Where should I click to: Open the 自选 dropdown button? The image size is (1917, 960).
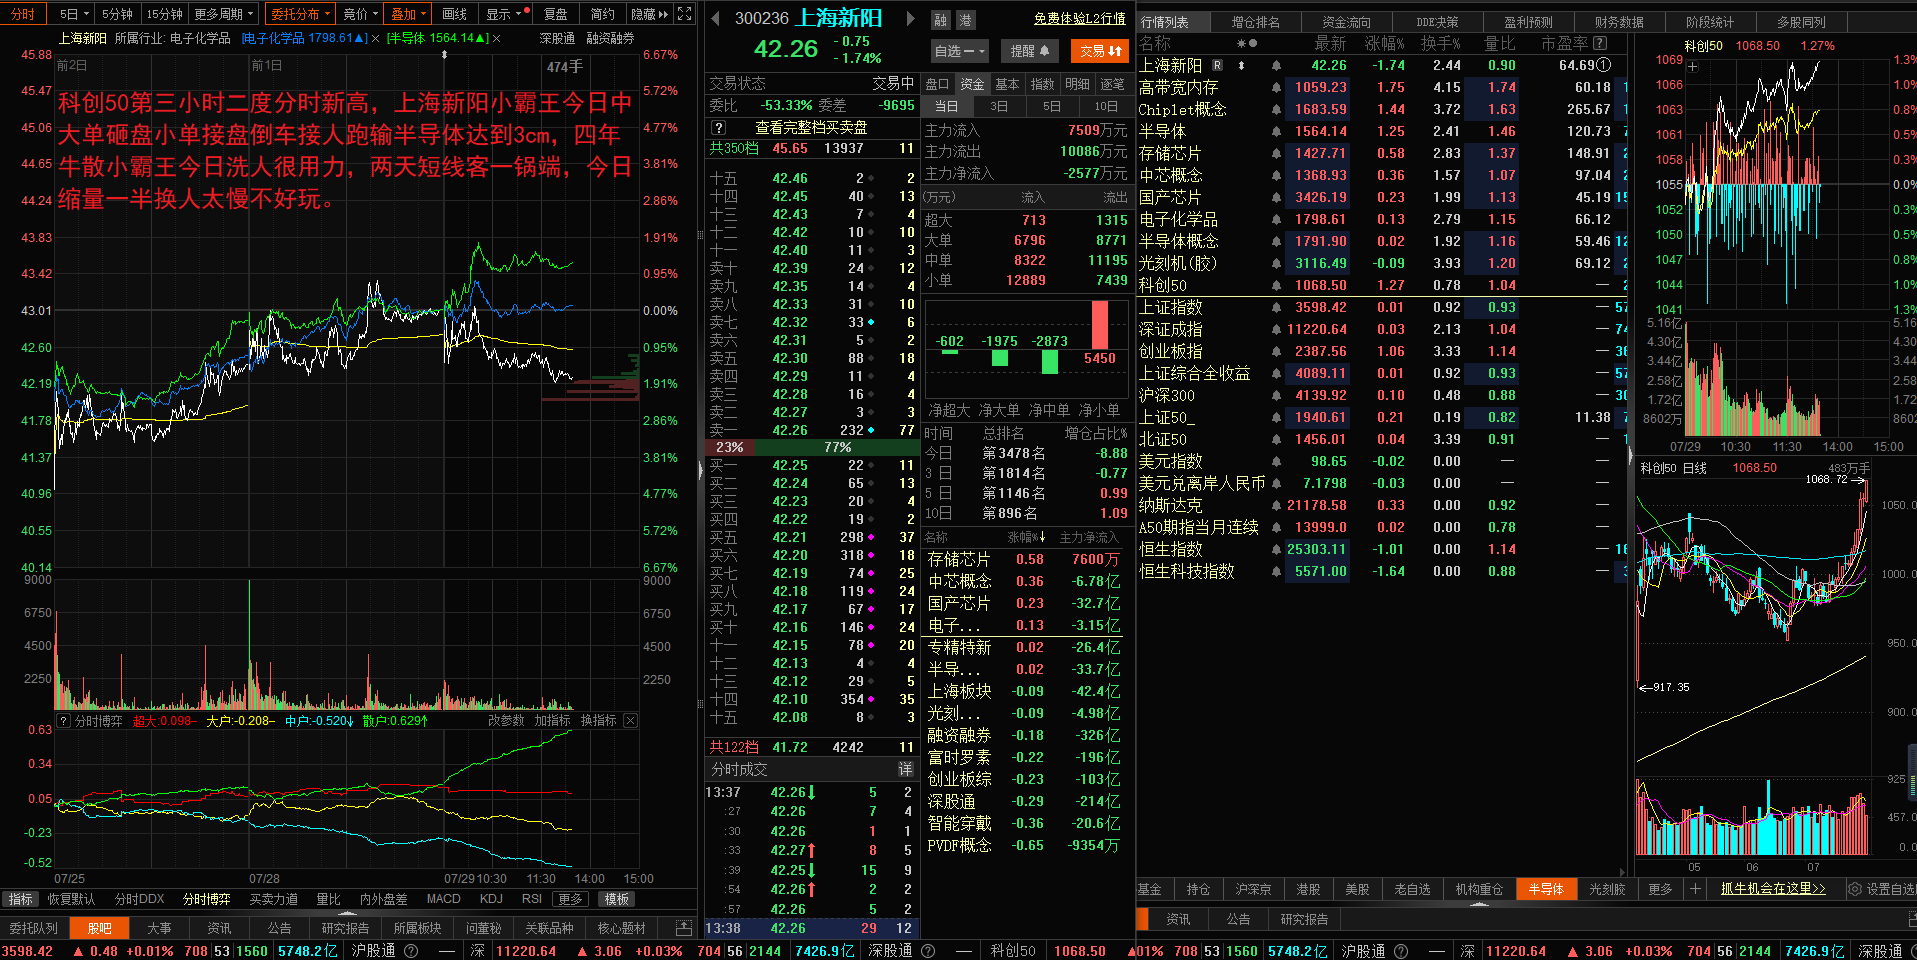tap(959, 50)
